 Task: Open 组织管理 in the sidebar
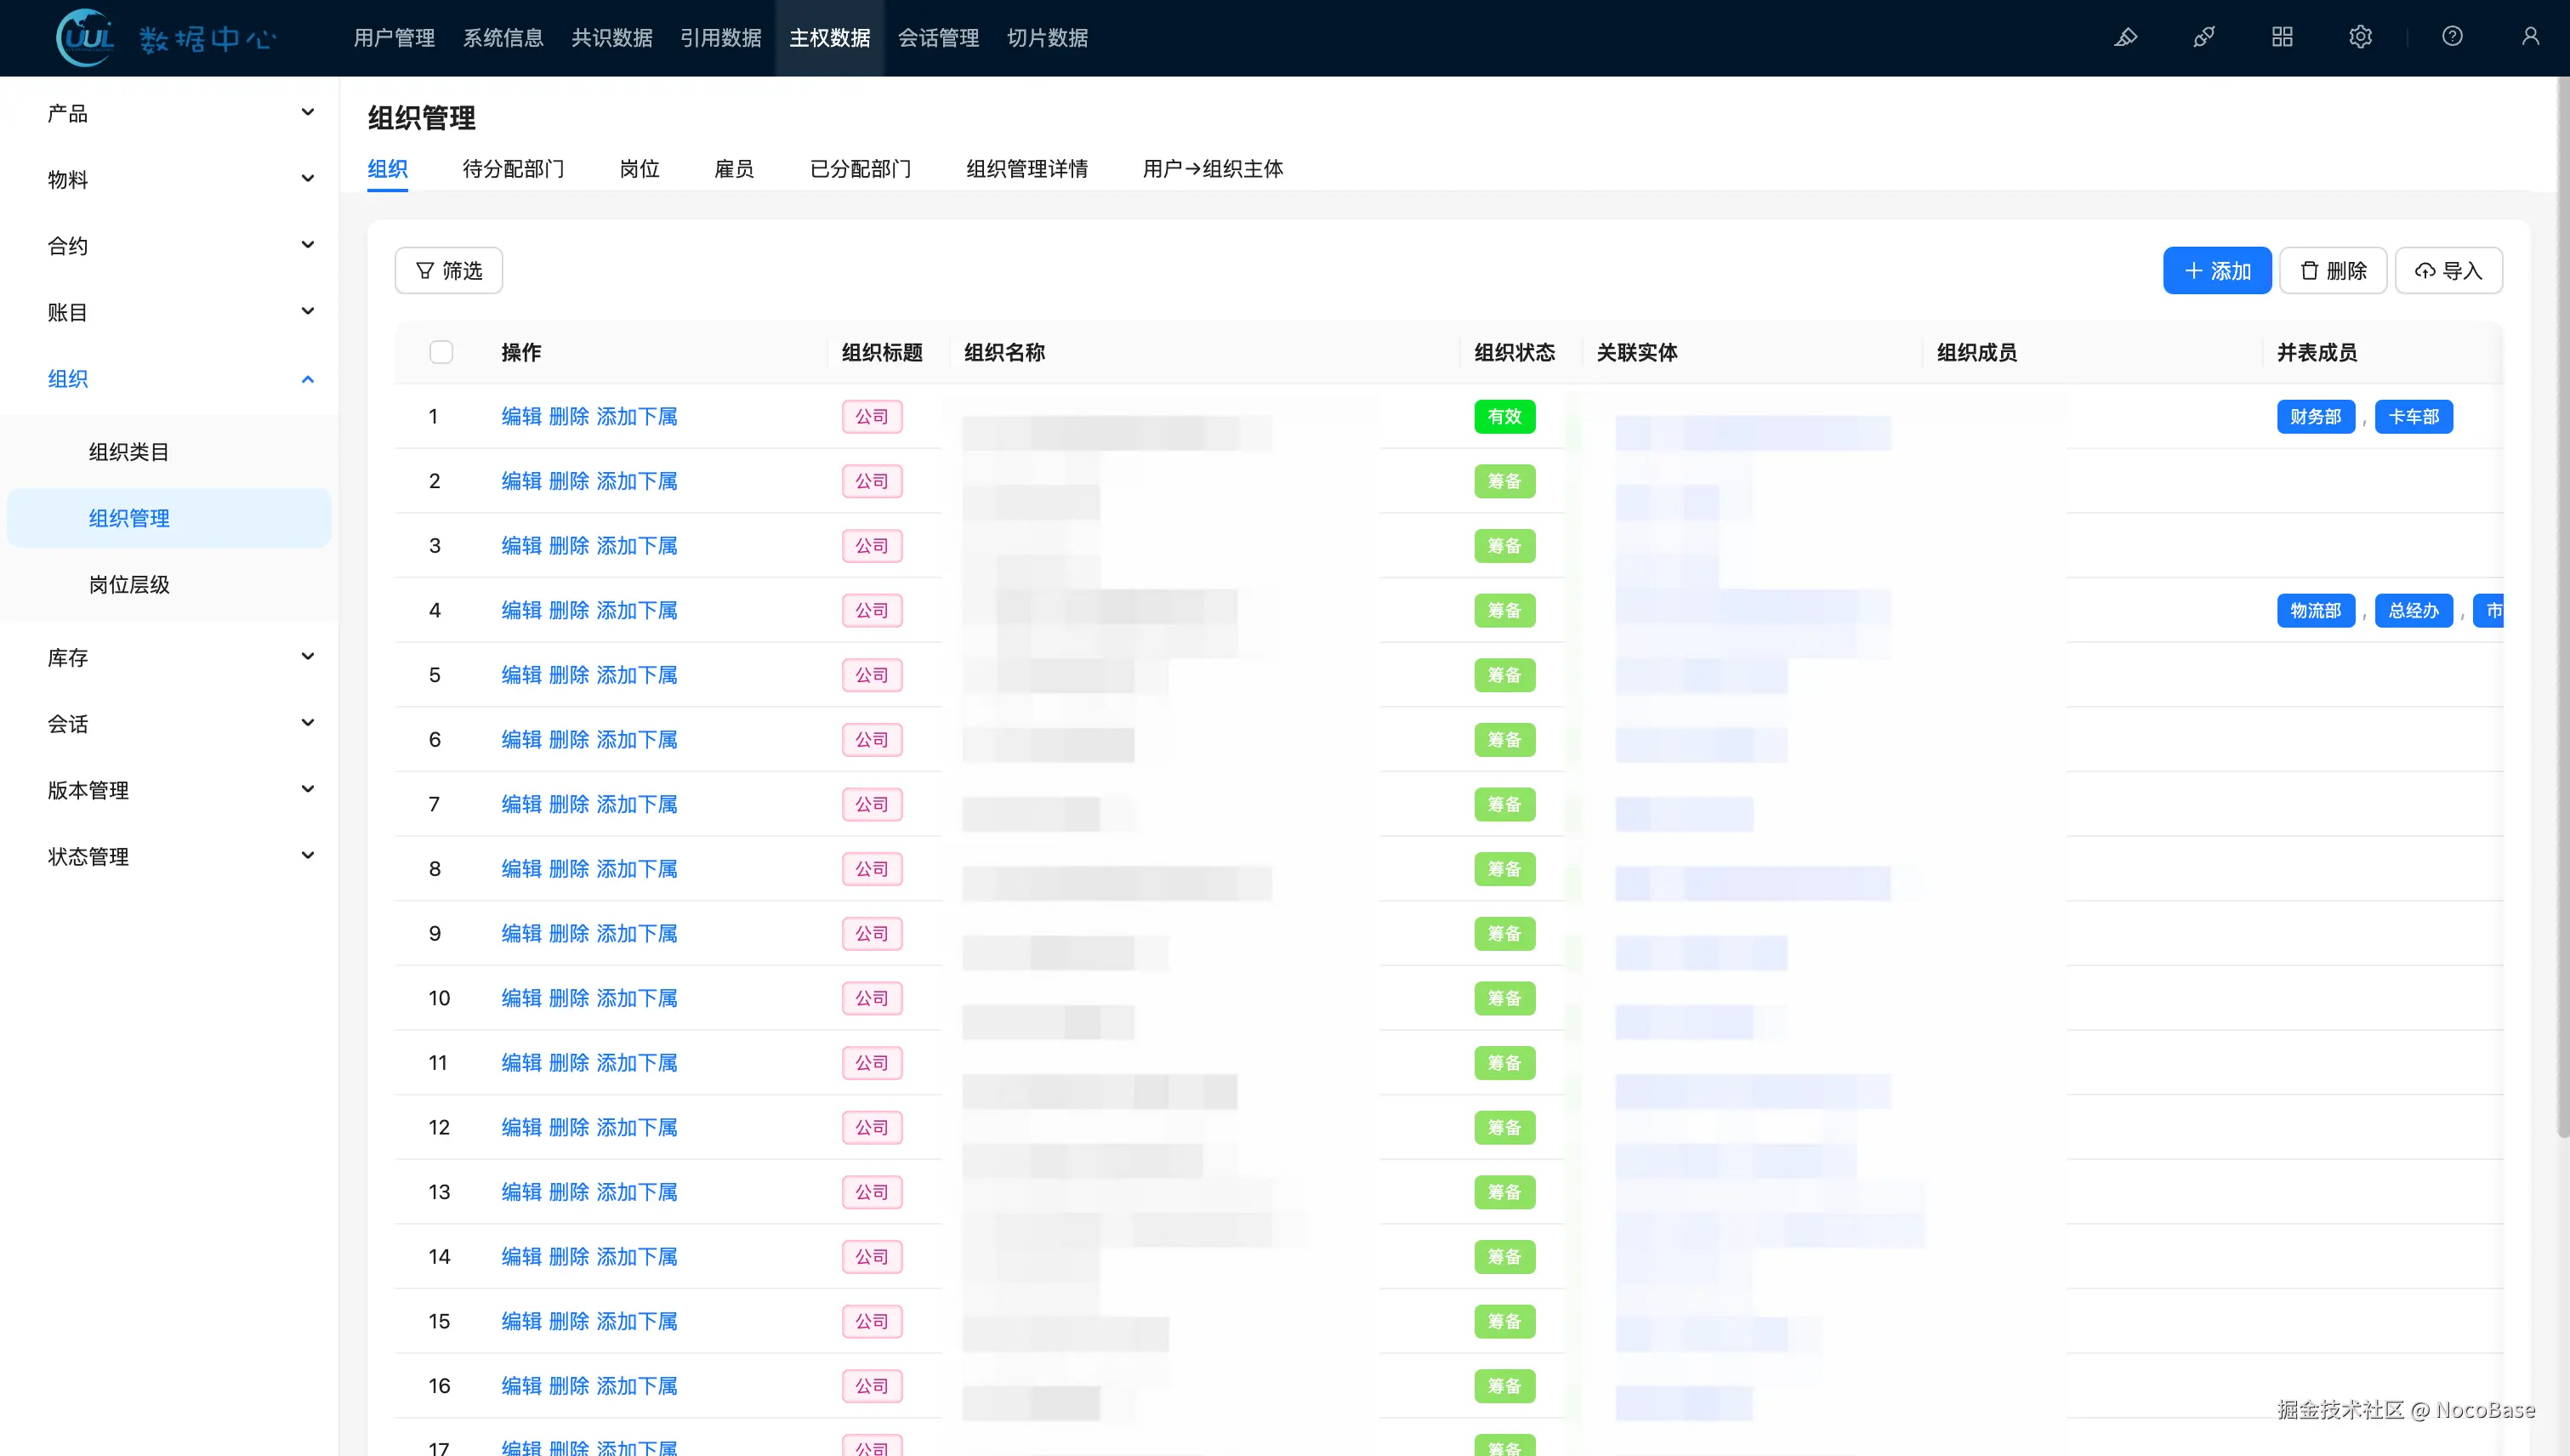pyautogui.click(x=169, y=518)
